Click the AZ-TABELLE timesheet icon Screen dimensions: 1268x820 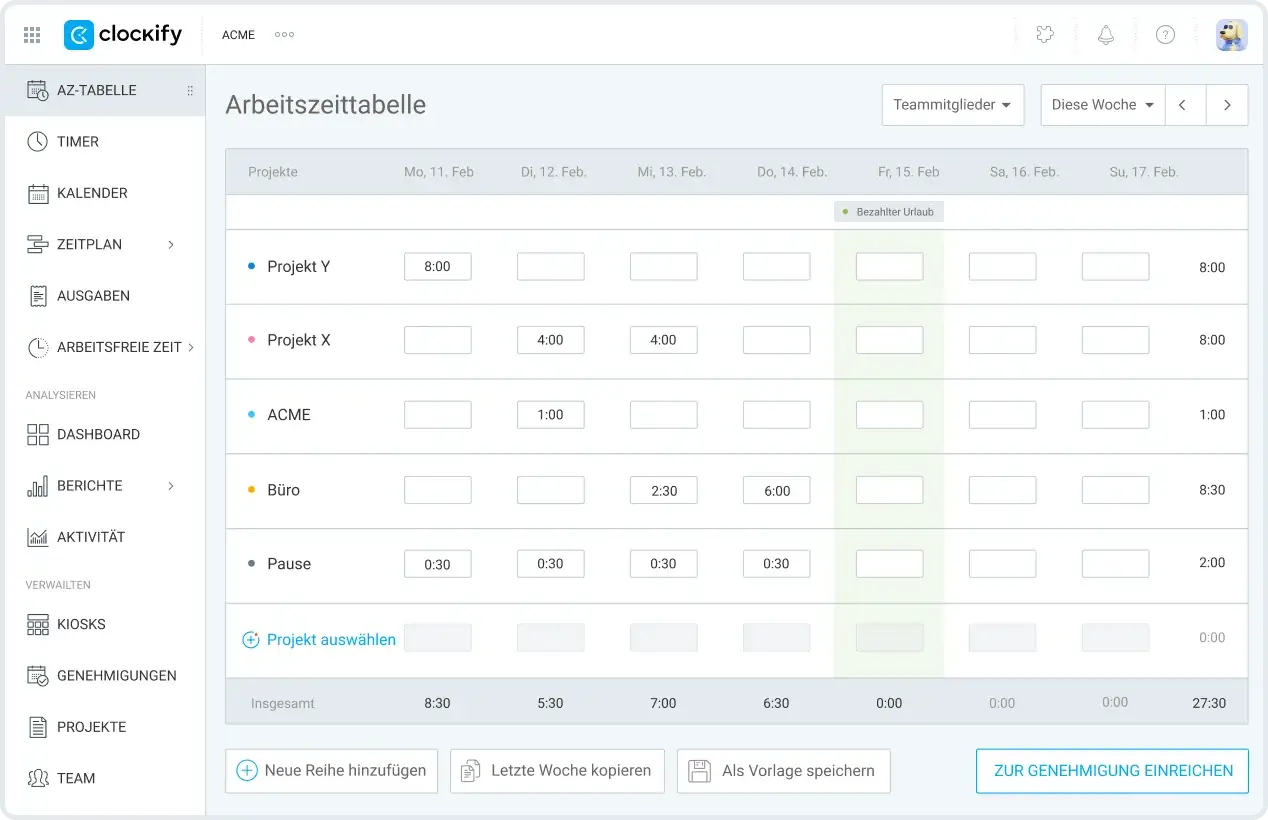(x=38, y=90)
